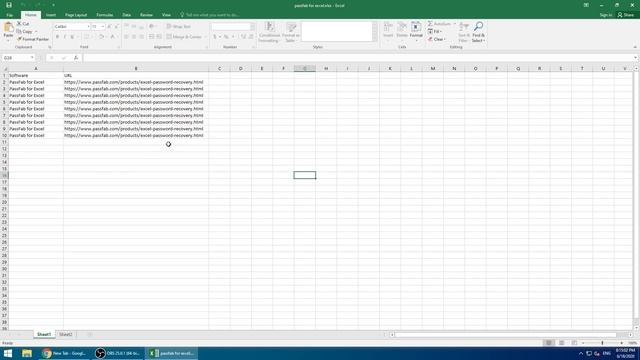Click the Borders icon
Image resolution: width=640 pixels, height=360 pixels.
pos(87,37)
